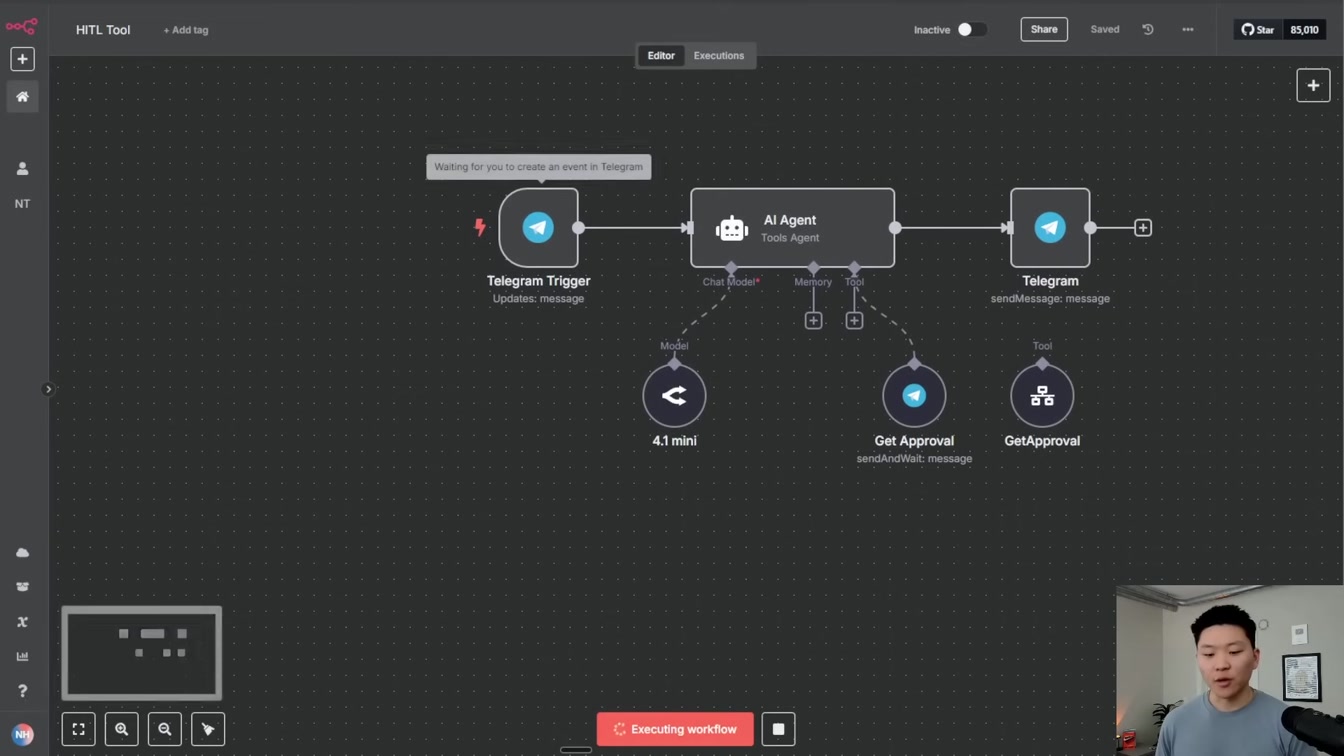The image size is (1344, 756).
Task: Click the Executing workflow button
Action: pos(675,729)
